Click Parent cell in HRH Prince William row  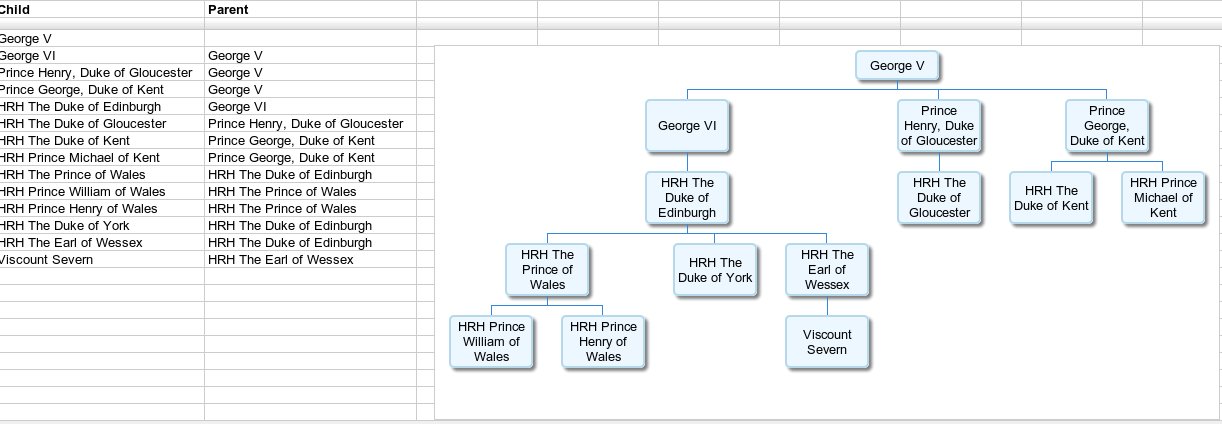point(310,191)
